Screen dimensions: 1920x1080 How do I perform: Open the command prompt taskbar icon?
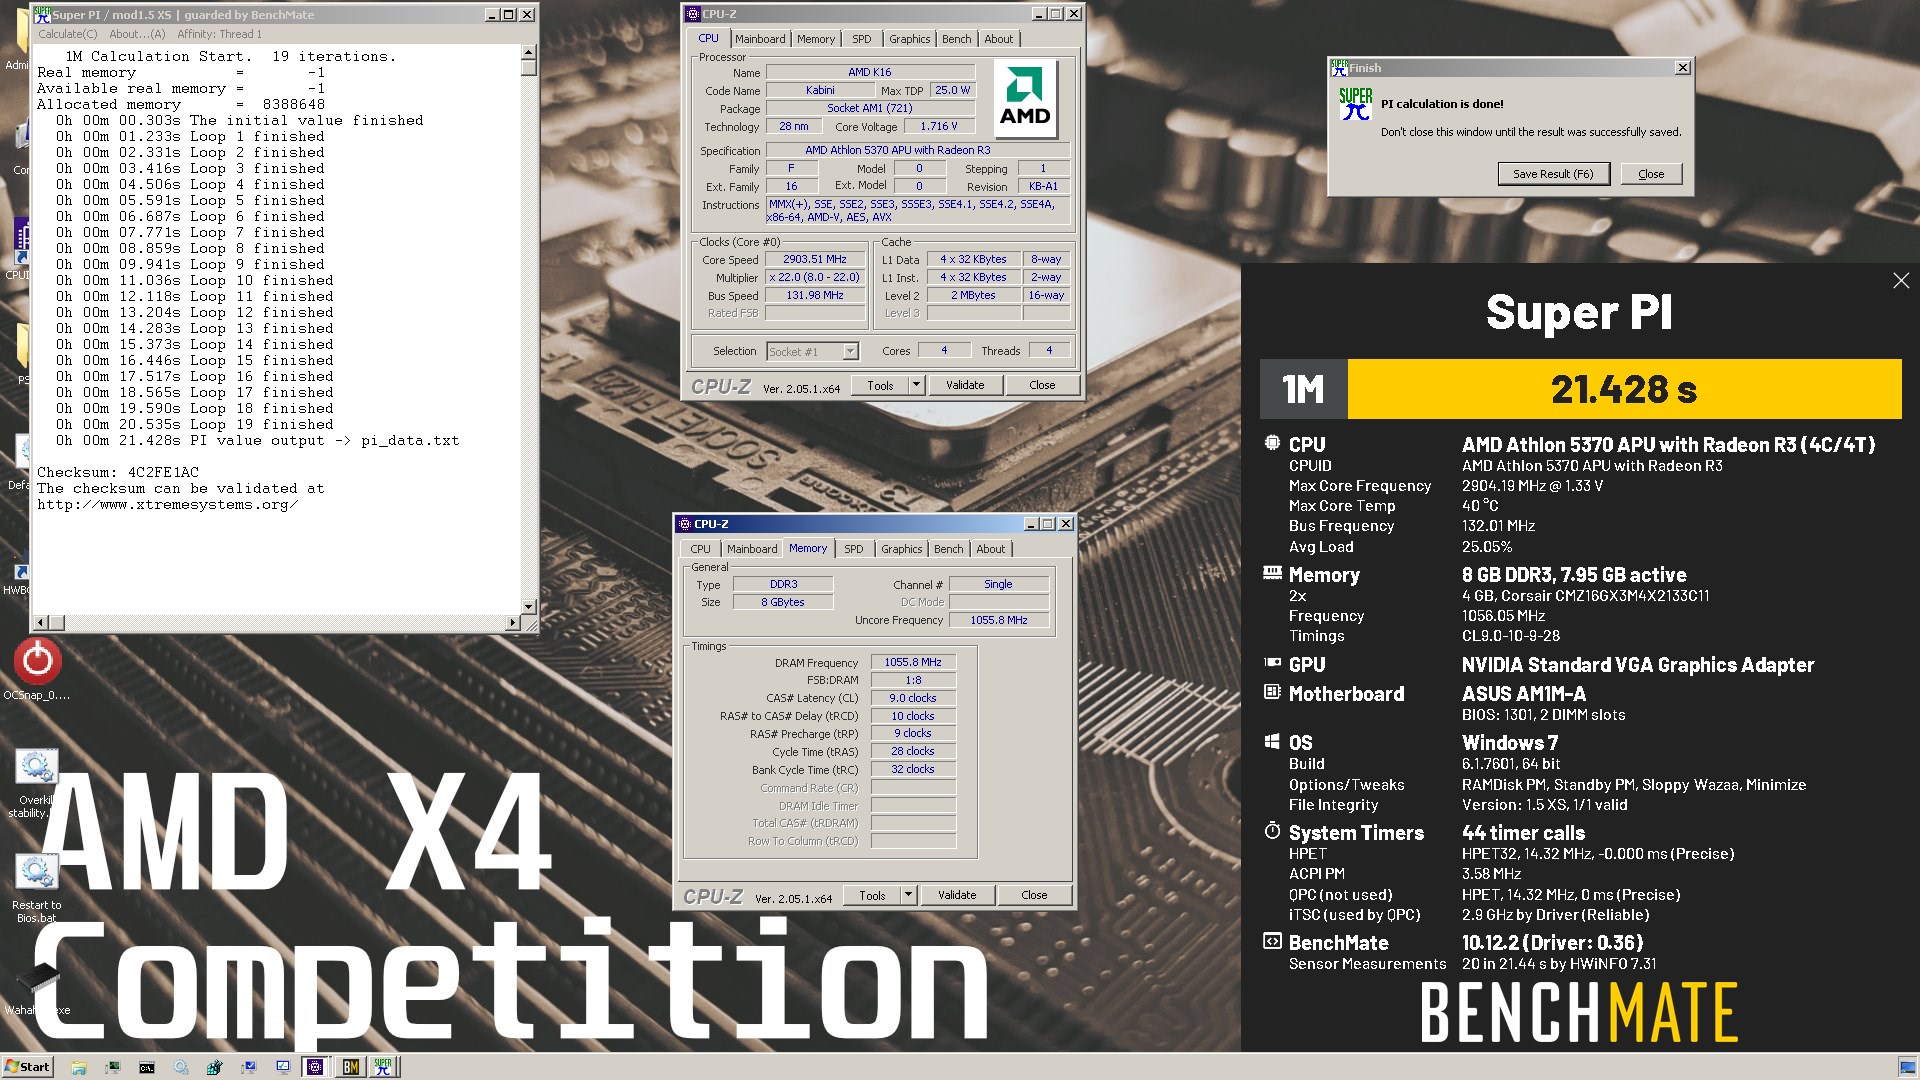[147, 1067]
